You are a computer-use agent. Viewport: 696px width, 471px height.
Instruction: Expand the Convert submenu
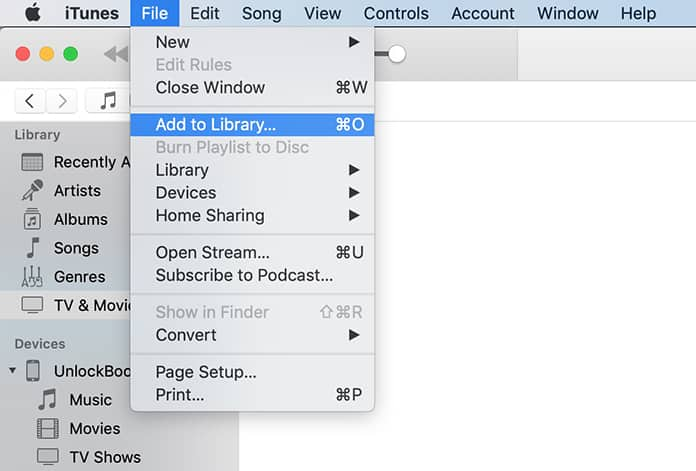(252, 335)
